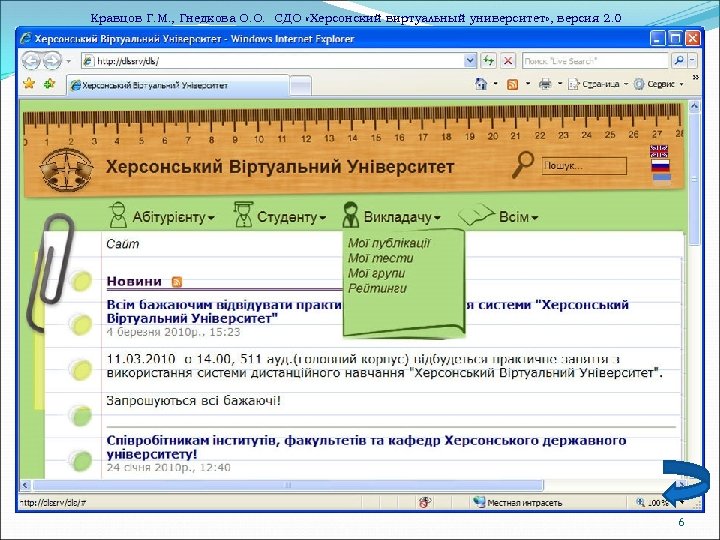The image size is (720, 540).
Task: Minimize the Internet Explorer window
Action: (658, 38)
